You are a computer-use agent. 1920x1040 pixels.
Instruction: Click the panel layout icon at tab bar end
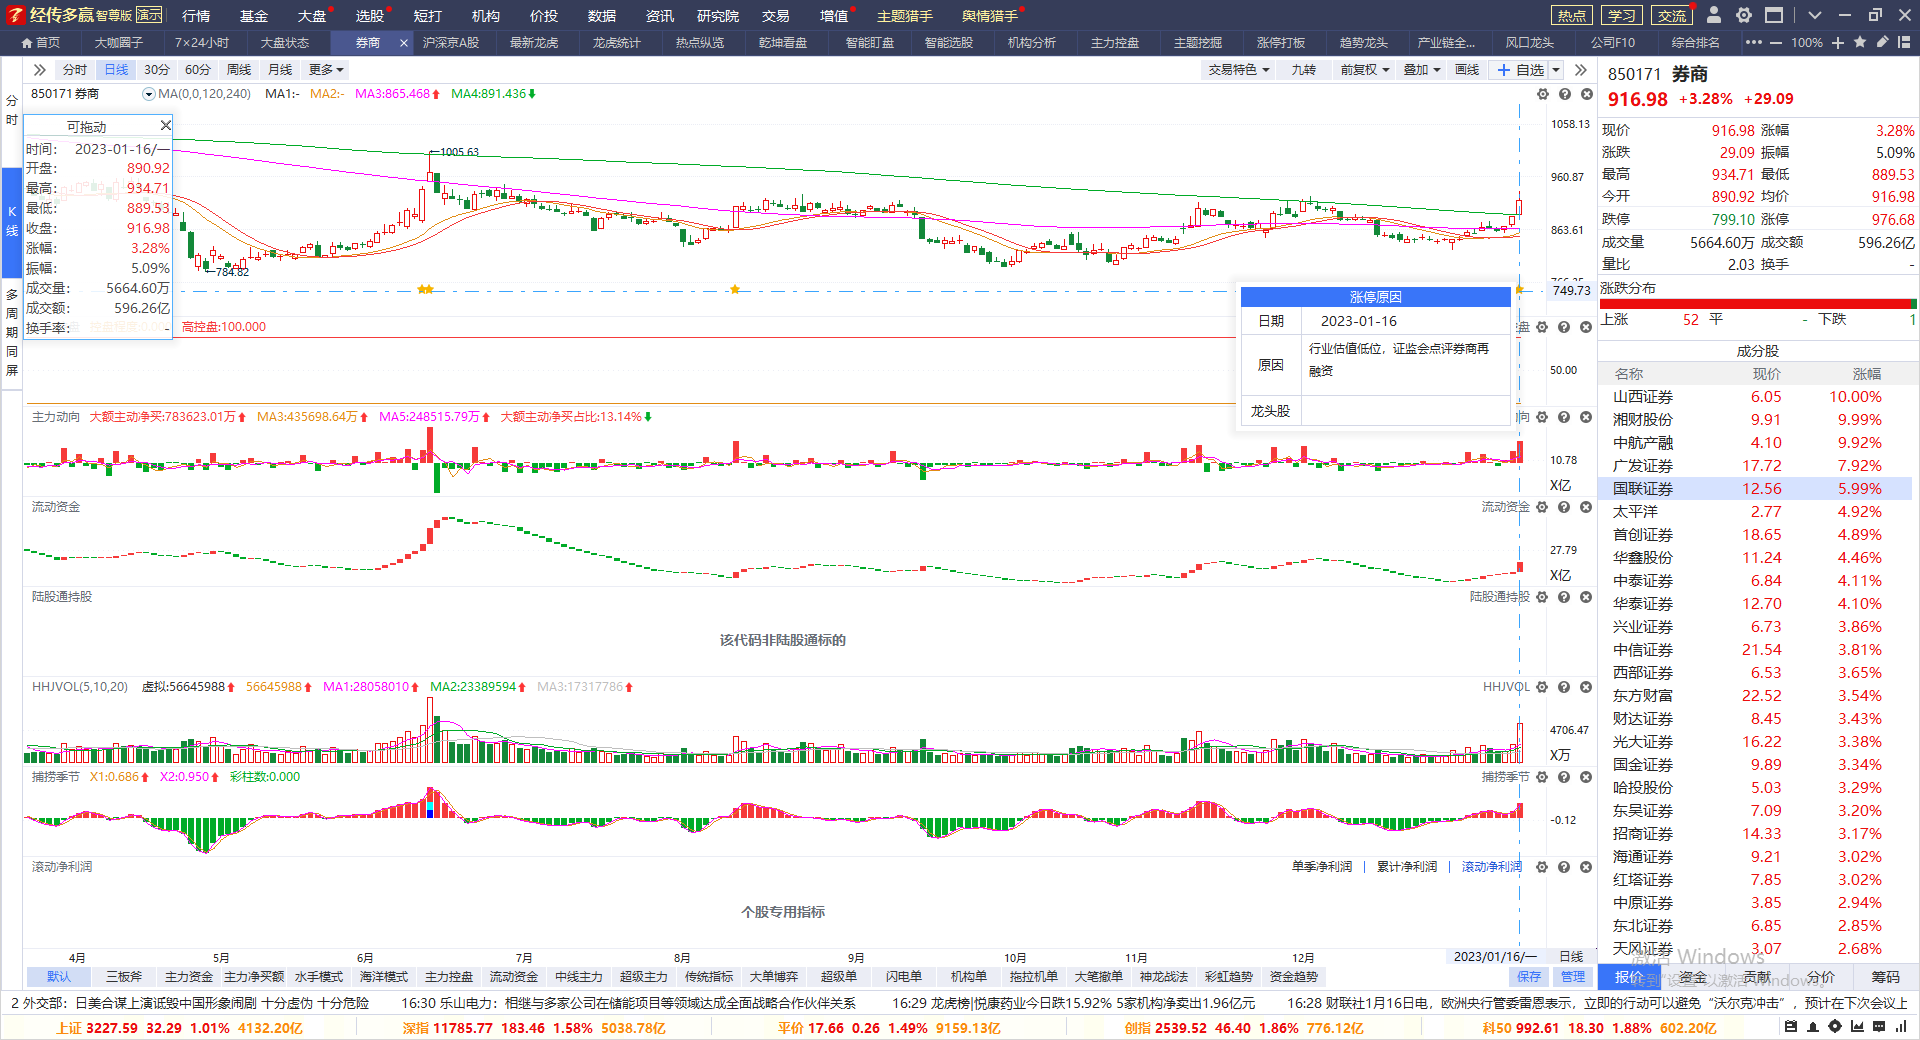click(1904, 42)
